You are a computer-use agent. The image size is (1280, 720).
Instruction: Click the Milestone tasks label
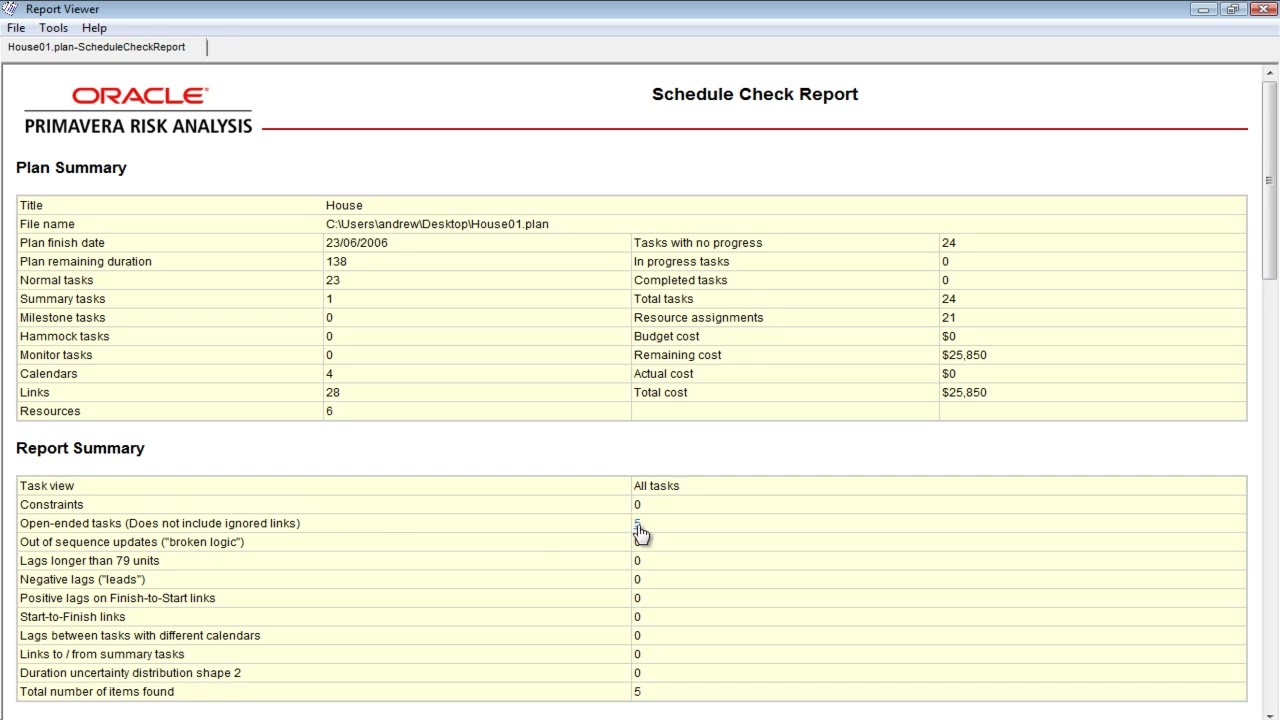point(62,318)
